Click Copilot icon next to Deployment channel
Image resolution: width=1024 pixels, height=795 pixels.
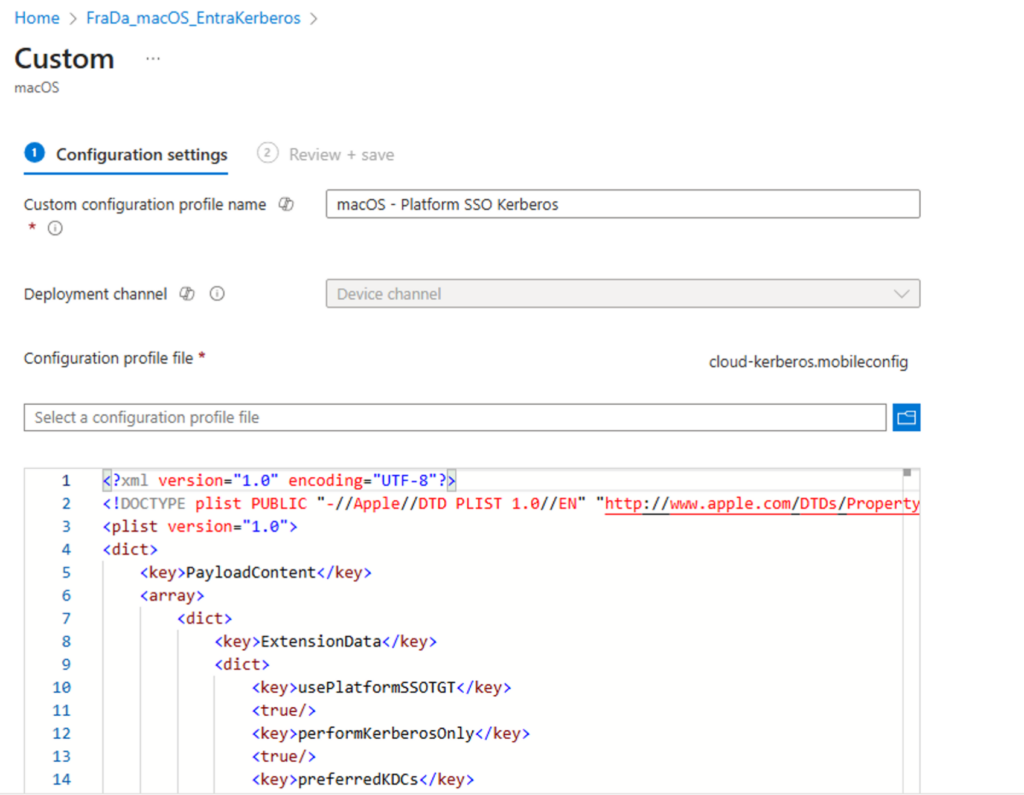(186, 294)
